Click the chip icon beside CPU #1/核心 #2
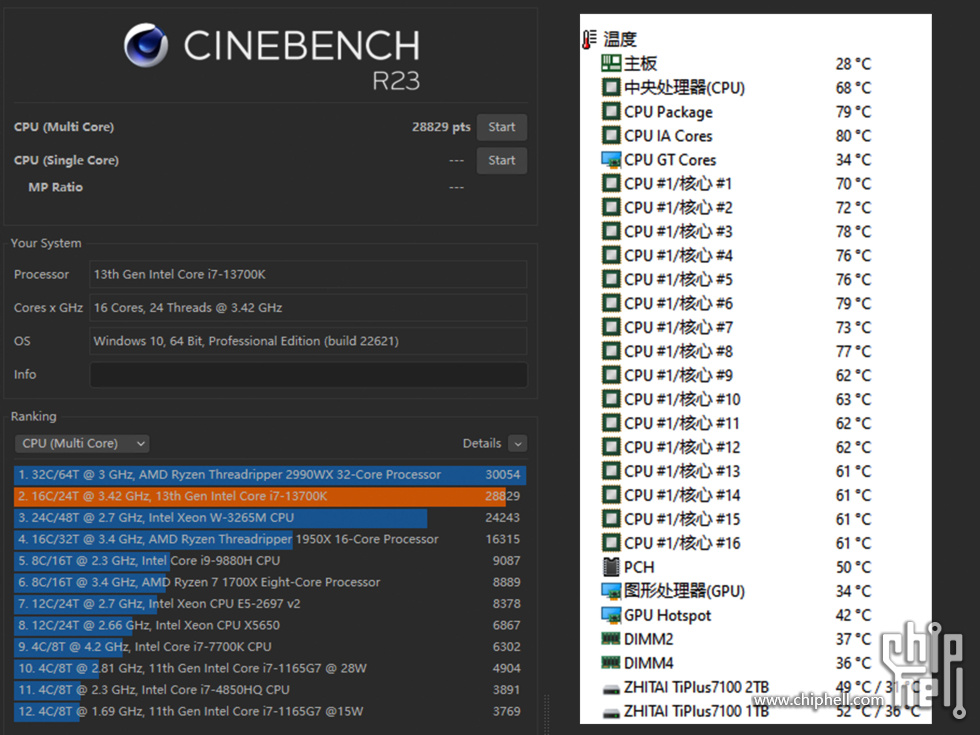 [611, 207]
